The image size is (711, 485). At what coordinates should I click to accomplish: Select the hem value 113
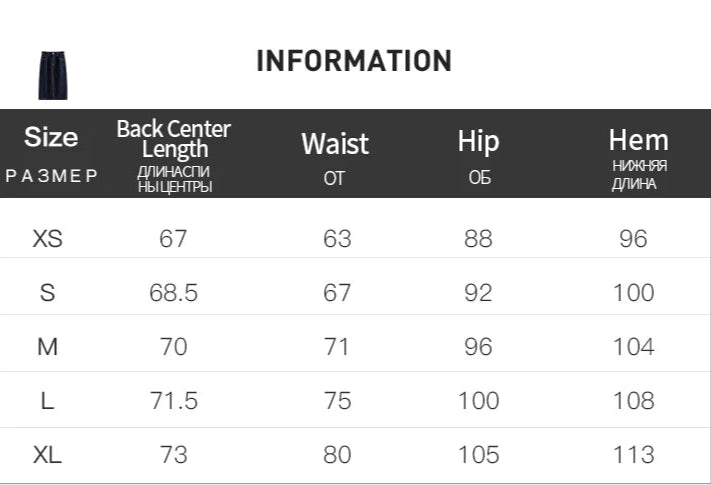pos(633,455)
